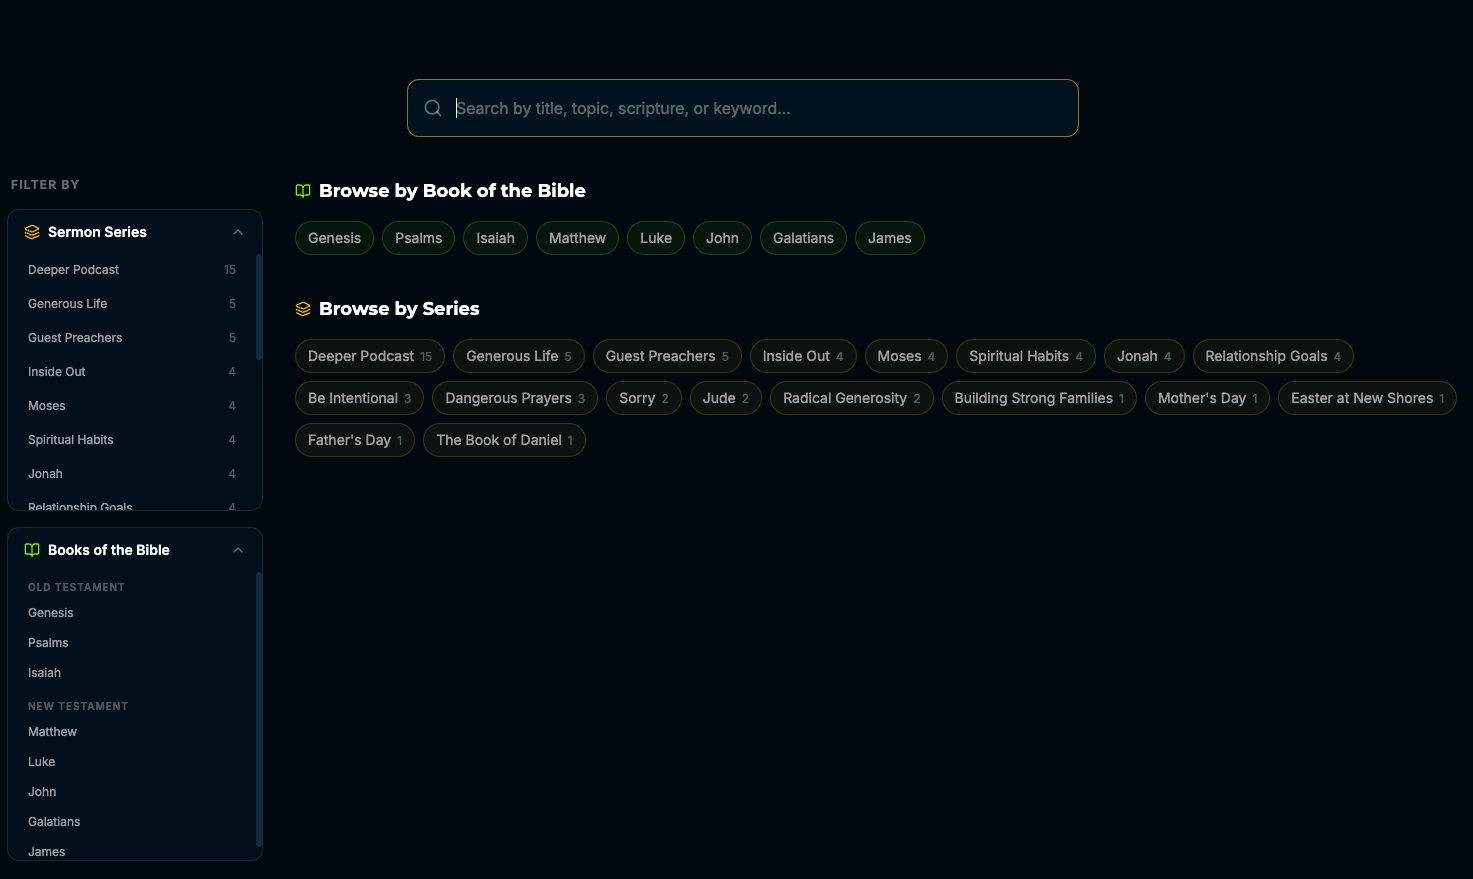Screen dimensions: 1473x879
Task: Pick the John book chip
Action: tap(722, 238)
